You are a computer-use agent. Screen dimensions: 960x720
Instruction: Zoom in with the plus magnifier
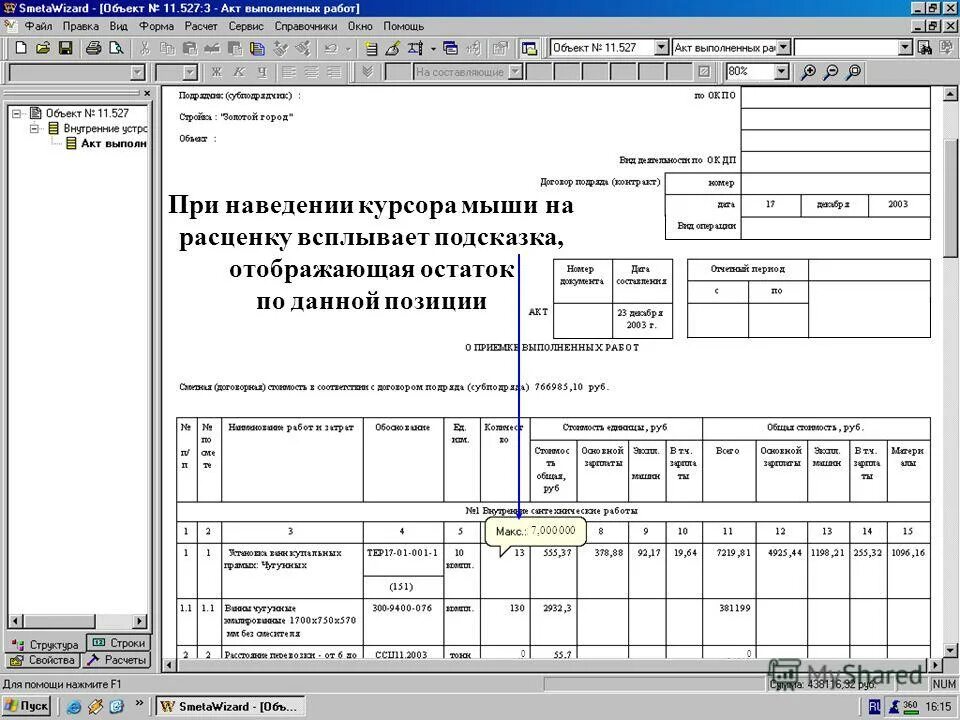[x=808, y=72]
